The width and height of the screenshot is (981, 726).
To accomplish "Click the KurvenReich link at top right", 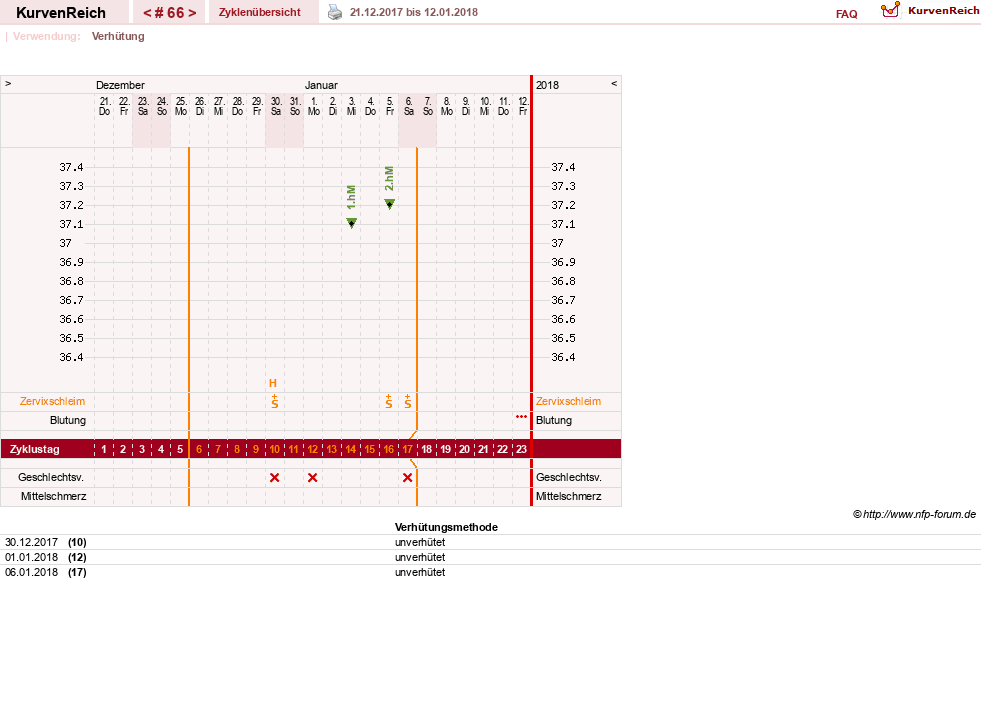I will (943, 11).
